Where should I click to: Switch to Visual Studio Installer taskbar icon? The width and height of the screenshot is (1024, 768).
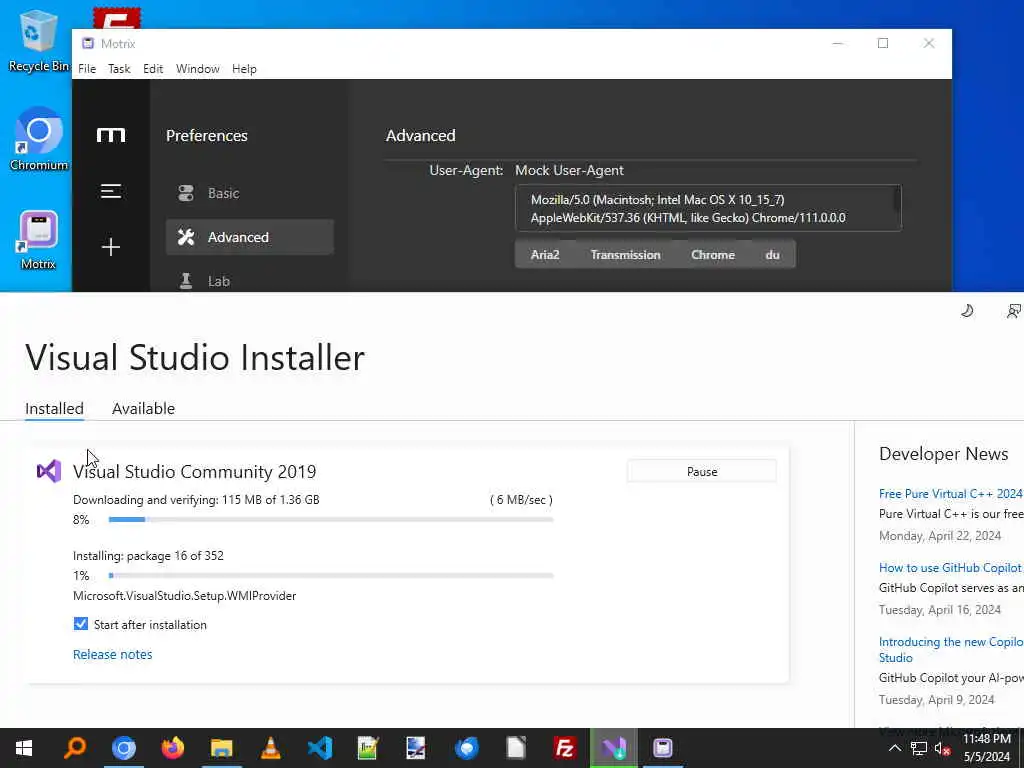(613, 748)
